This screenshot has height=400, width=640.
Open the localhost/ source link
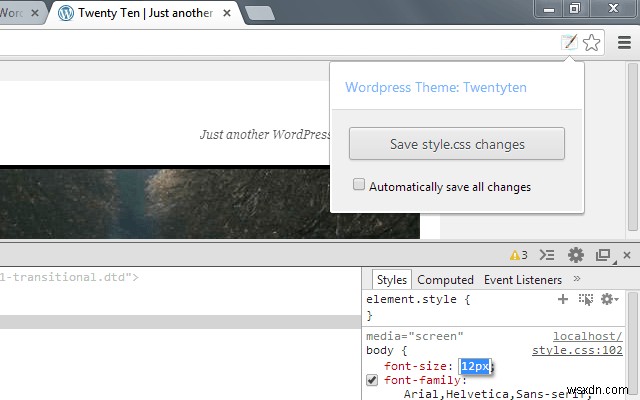588,336
